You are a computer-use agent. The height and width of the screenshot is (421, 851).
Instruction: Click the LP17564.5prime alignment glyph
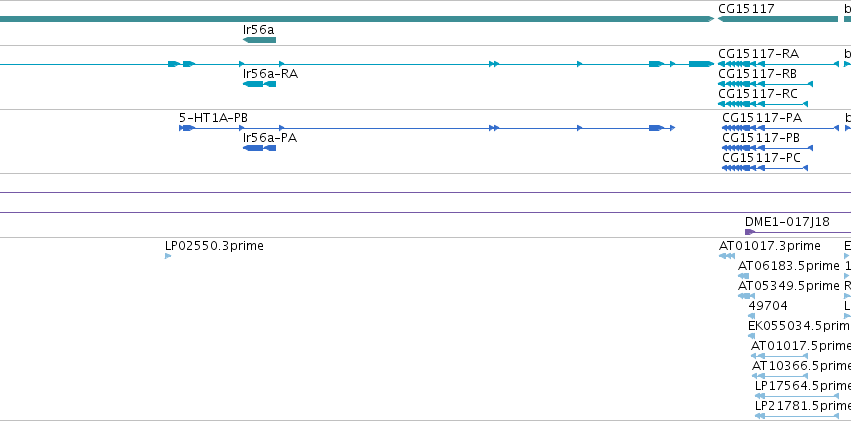[797, 397]
